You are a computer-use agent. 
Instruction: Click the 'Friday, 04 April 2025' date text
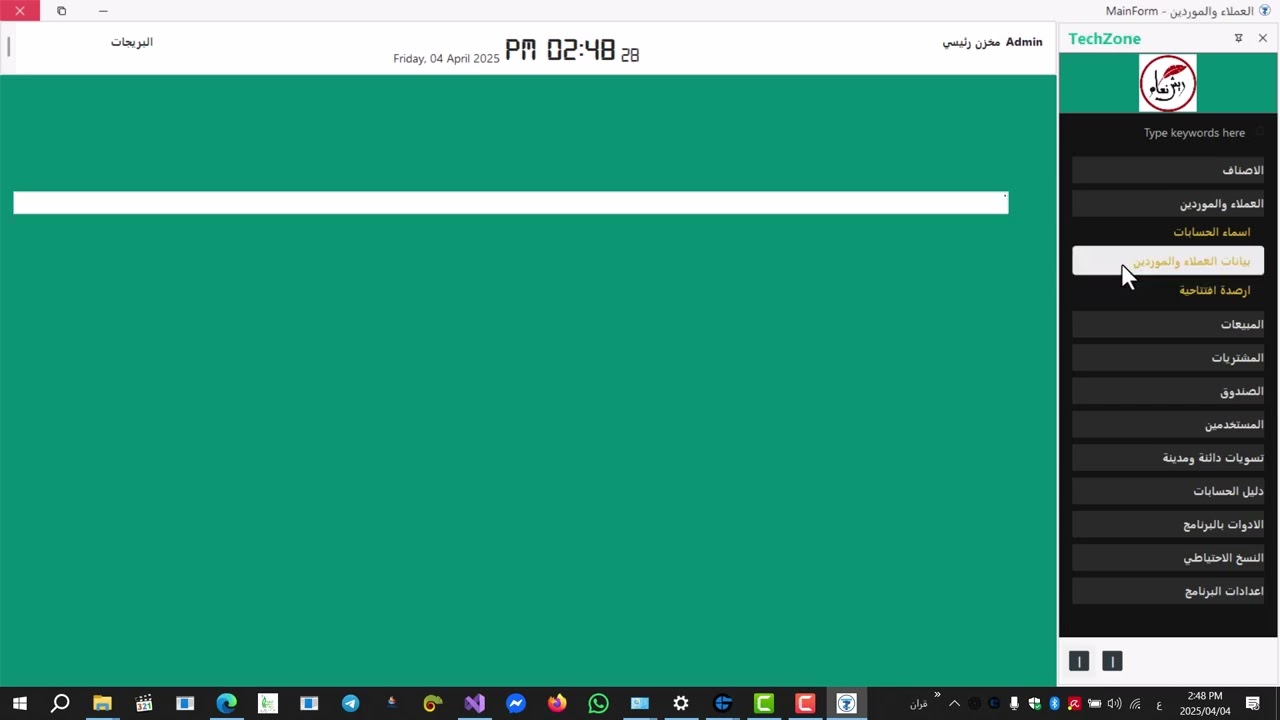click(446, 58)
